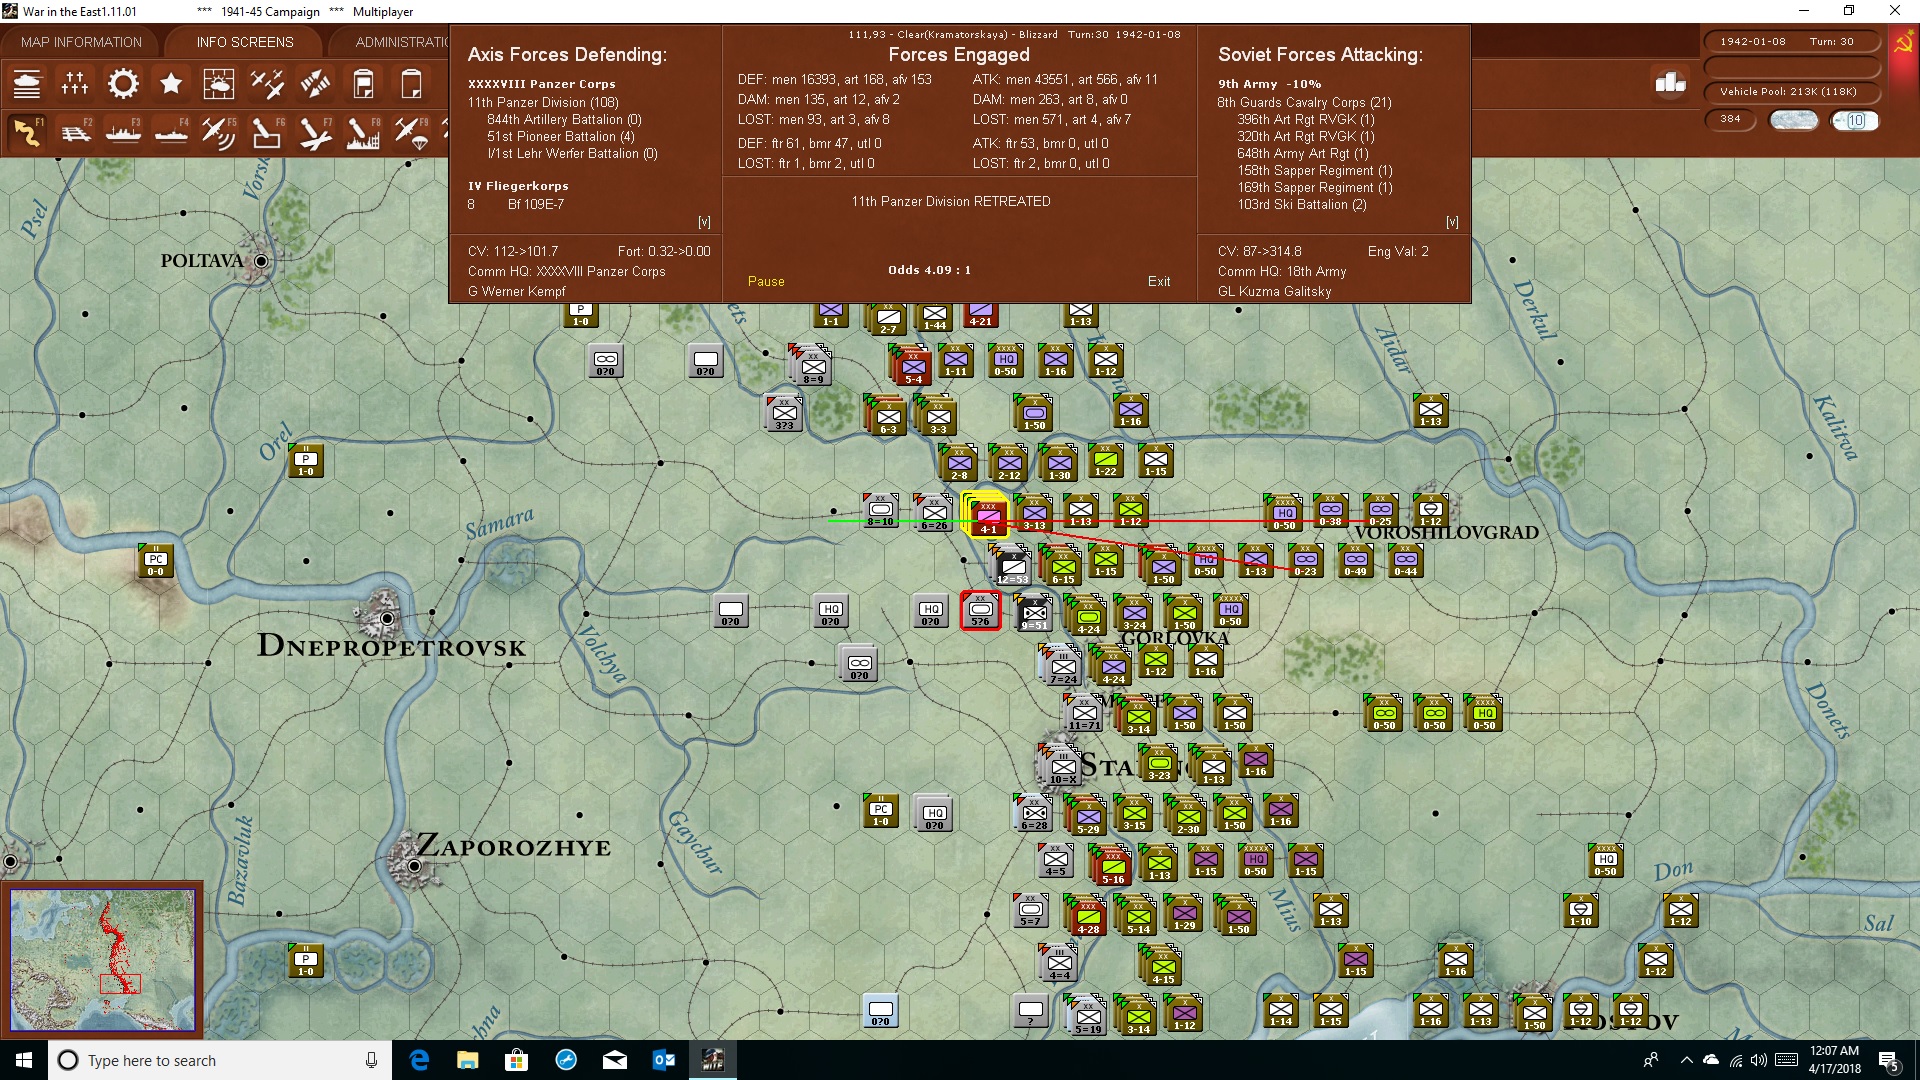This screenshot has width=1920, height=1080.
Task: Open the clipboard icon with flag
Action: (x=363, y=84)
